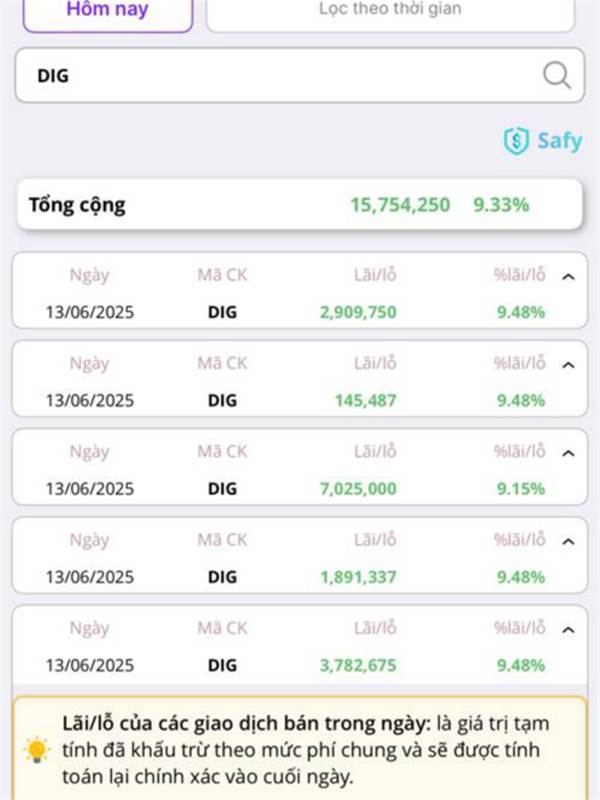Open the Safy shield icon
The width and height of the screenshot is (600, 800).
tap(516, 141)
